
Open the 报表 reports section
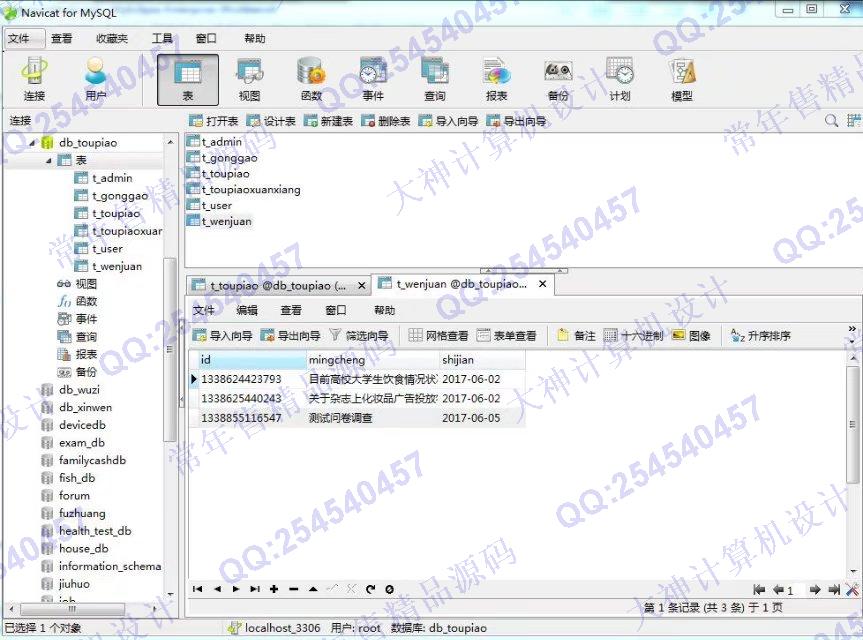pos(496,80)
